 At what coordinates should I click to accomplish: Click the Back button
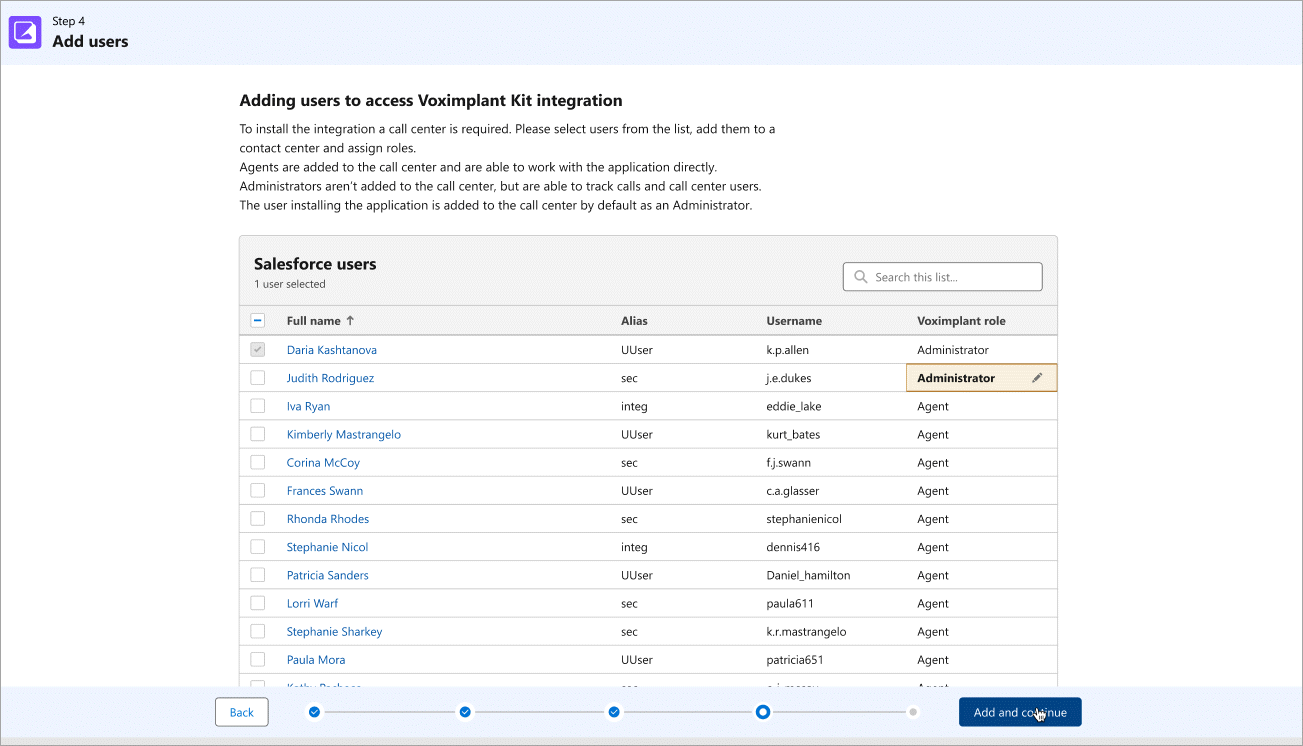click(242, 712)
